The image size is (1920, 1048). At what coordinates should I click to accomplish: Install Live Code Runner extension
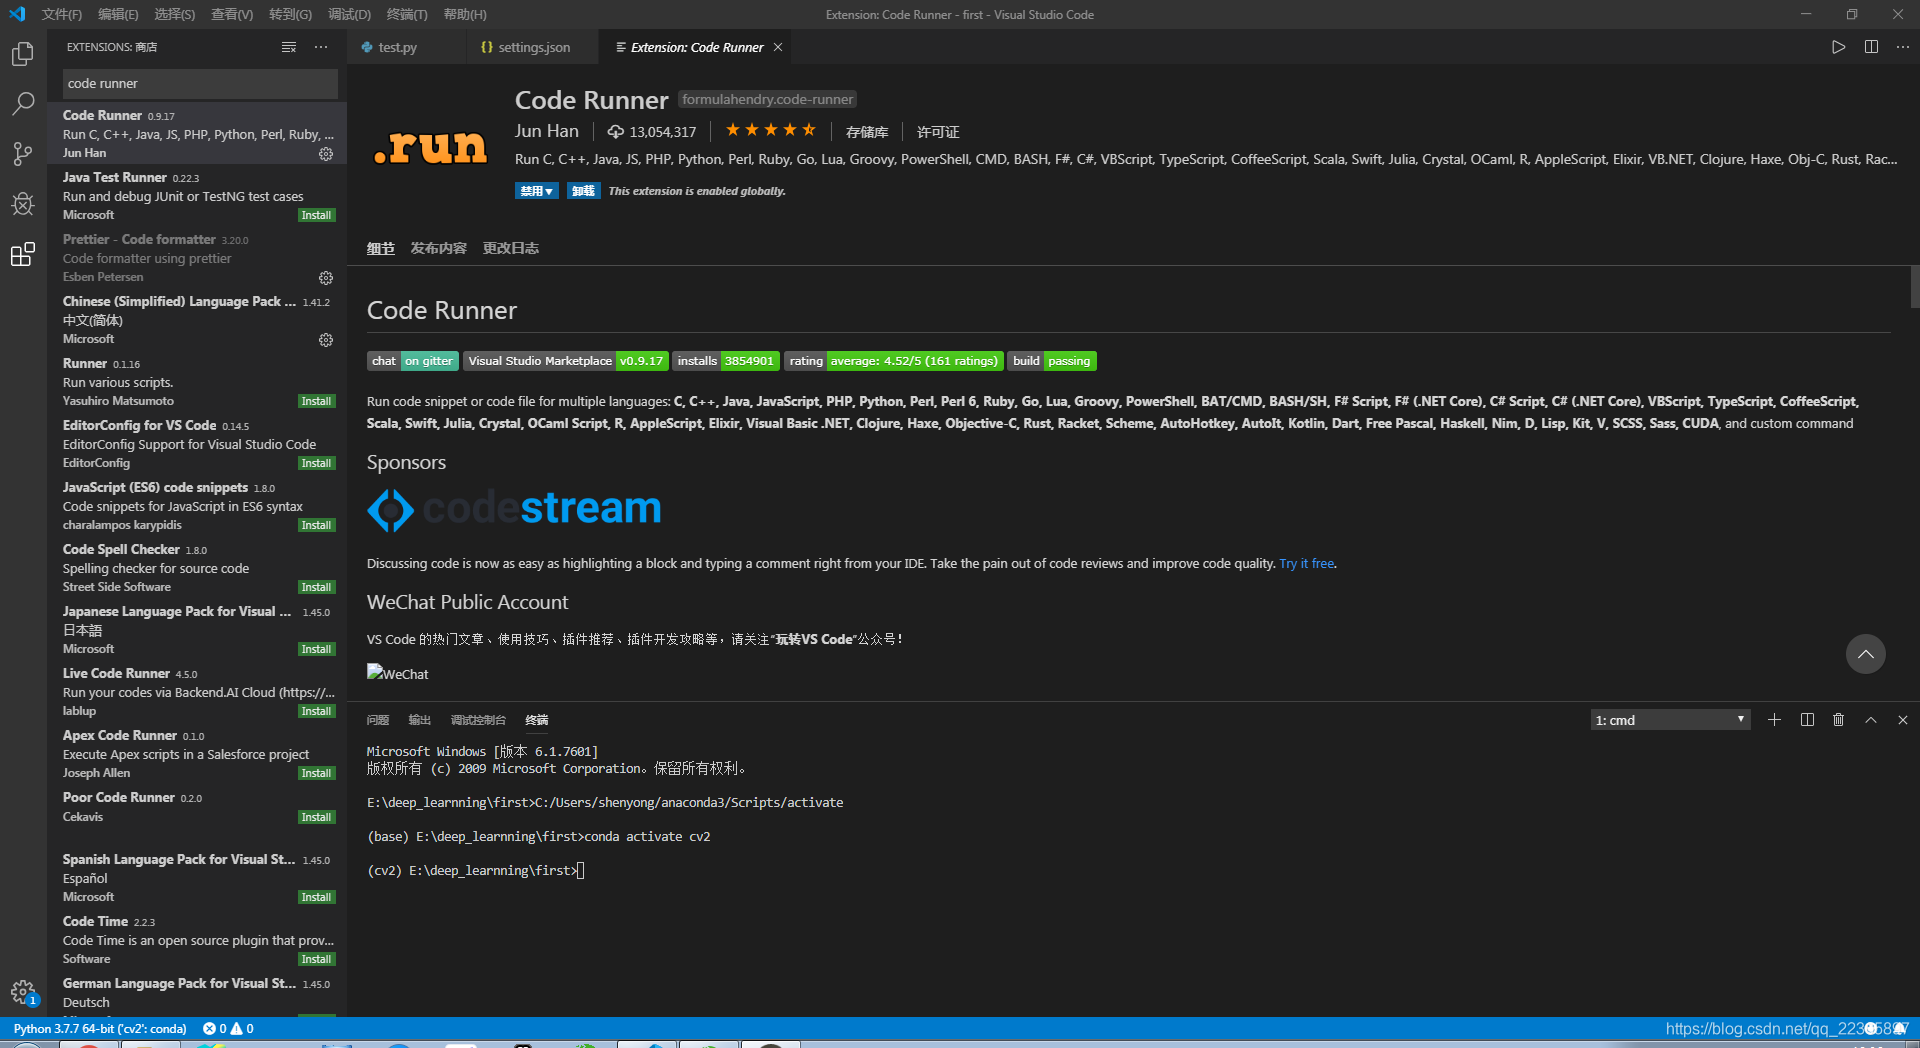[x=317, y=711]
